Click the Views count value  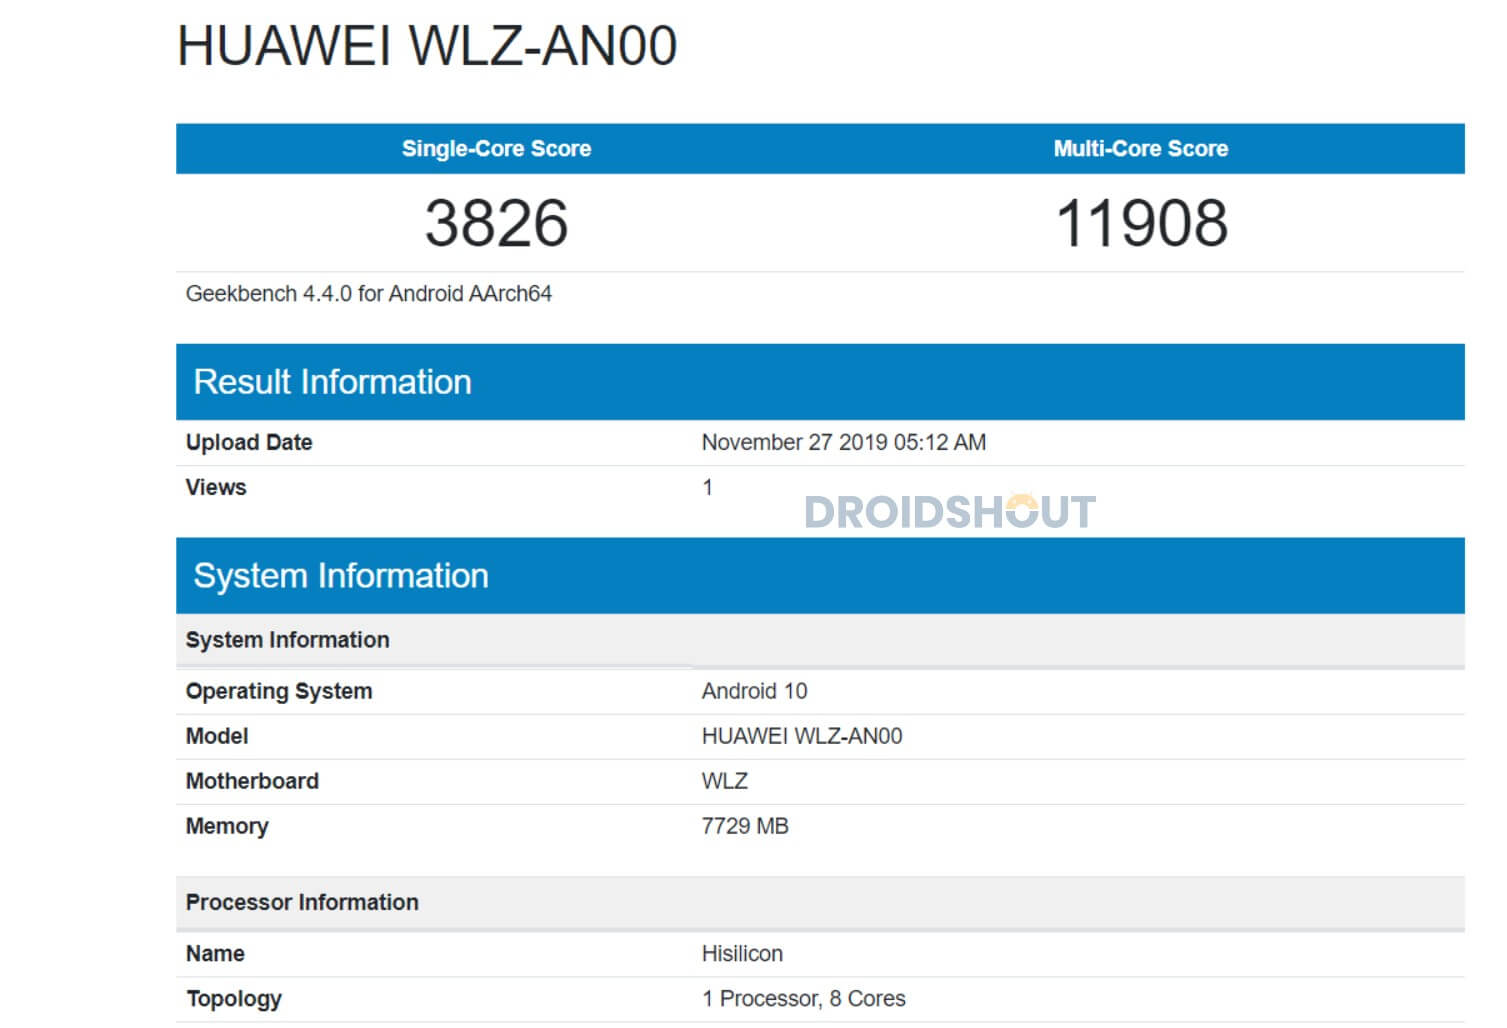pyautogui.click(x=708, y=488)
